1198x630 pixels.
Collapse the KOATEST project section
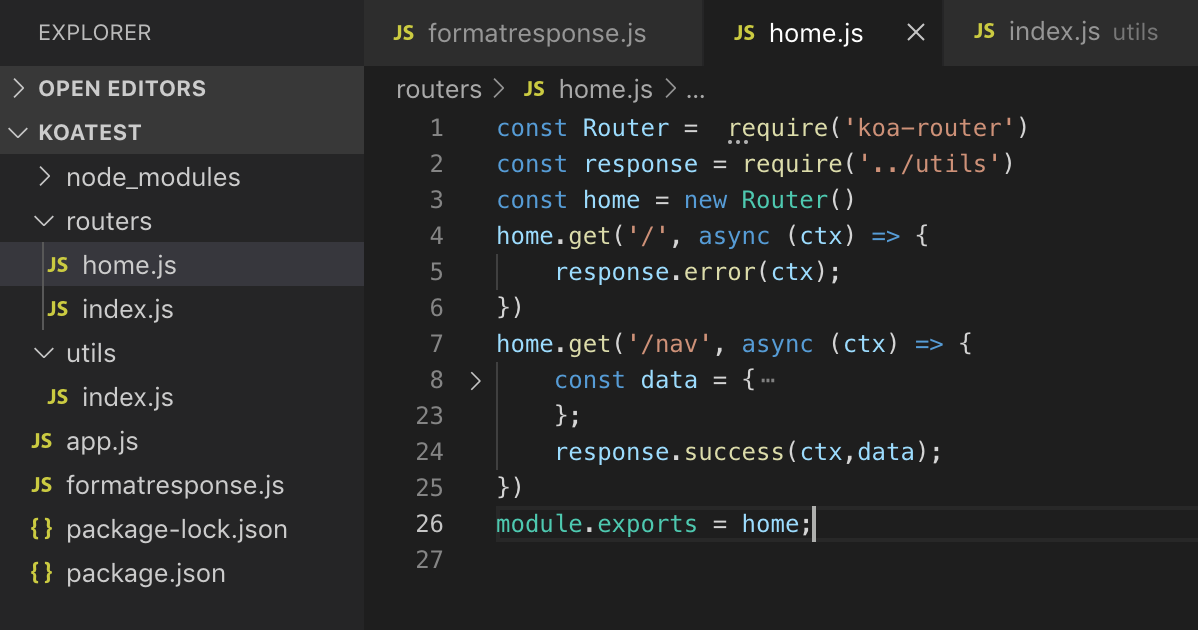(x=19, y=132)
